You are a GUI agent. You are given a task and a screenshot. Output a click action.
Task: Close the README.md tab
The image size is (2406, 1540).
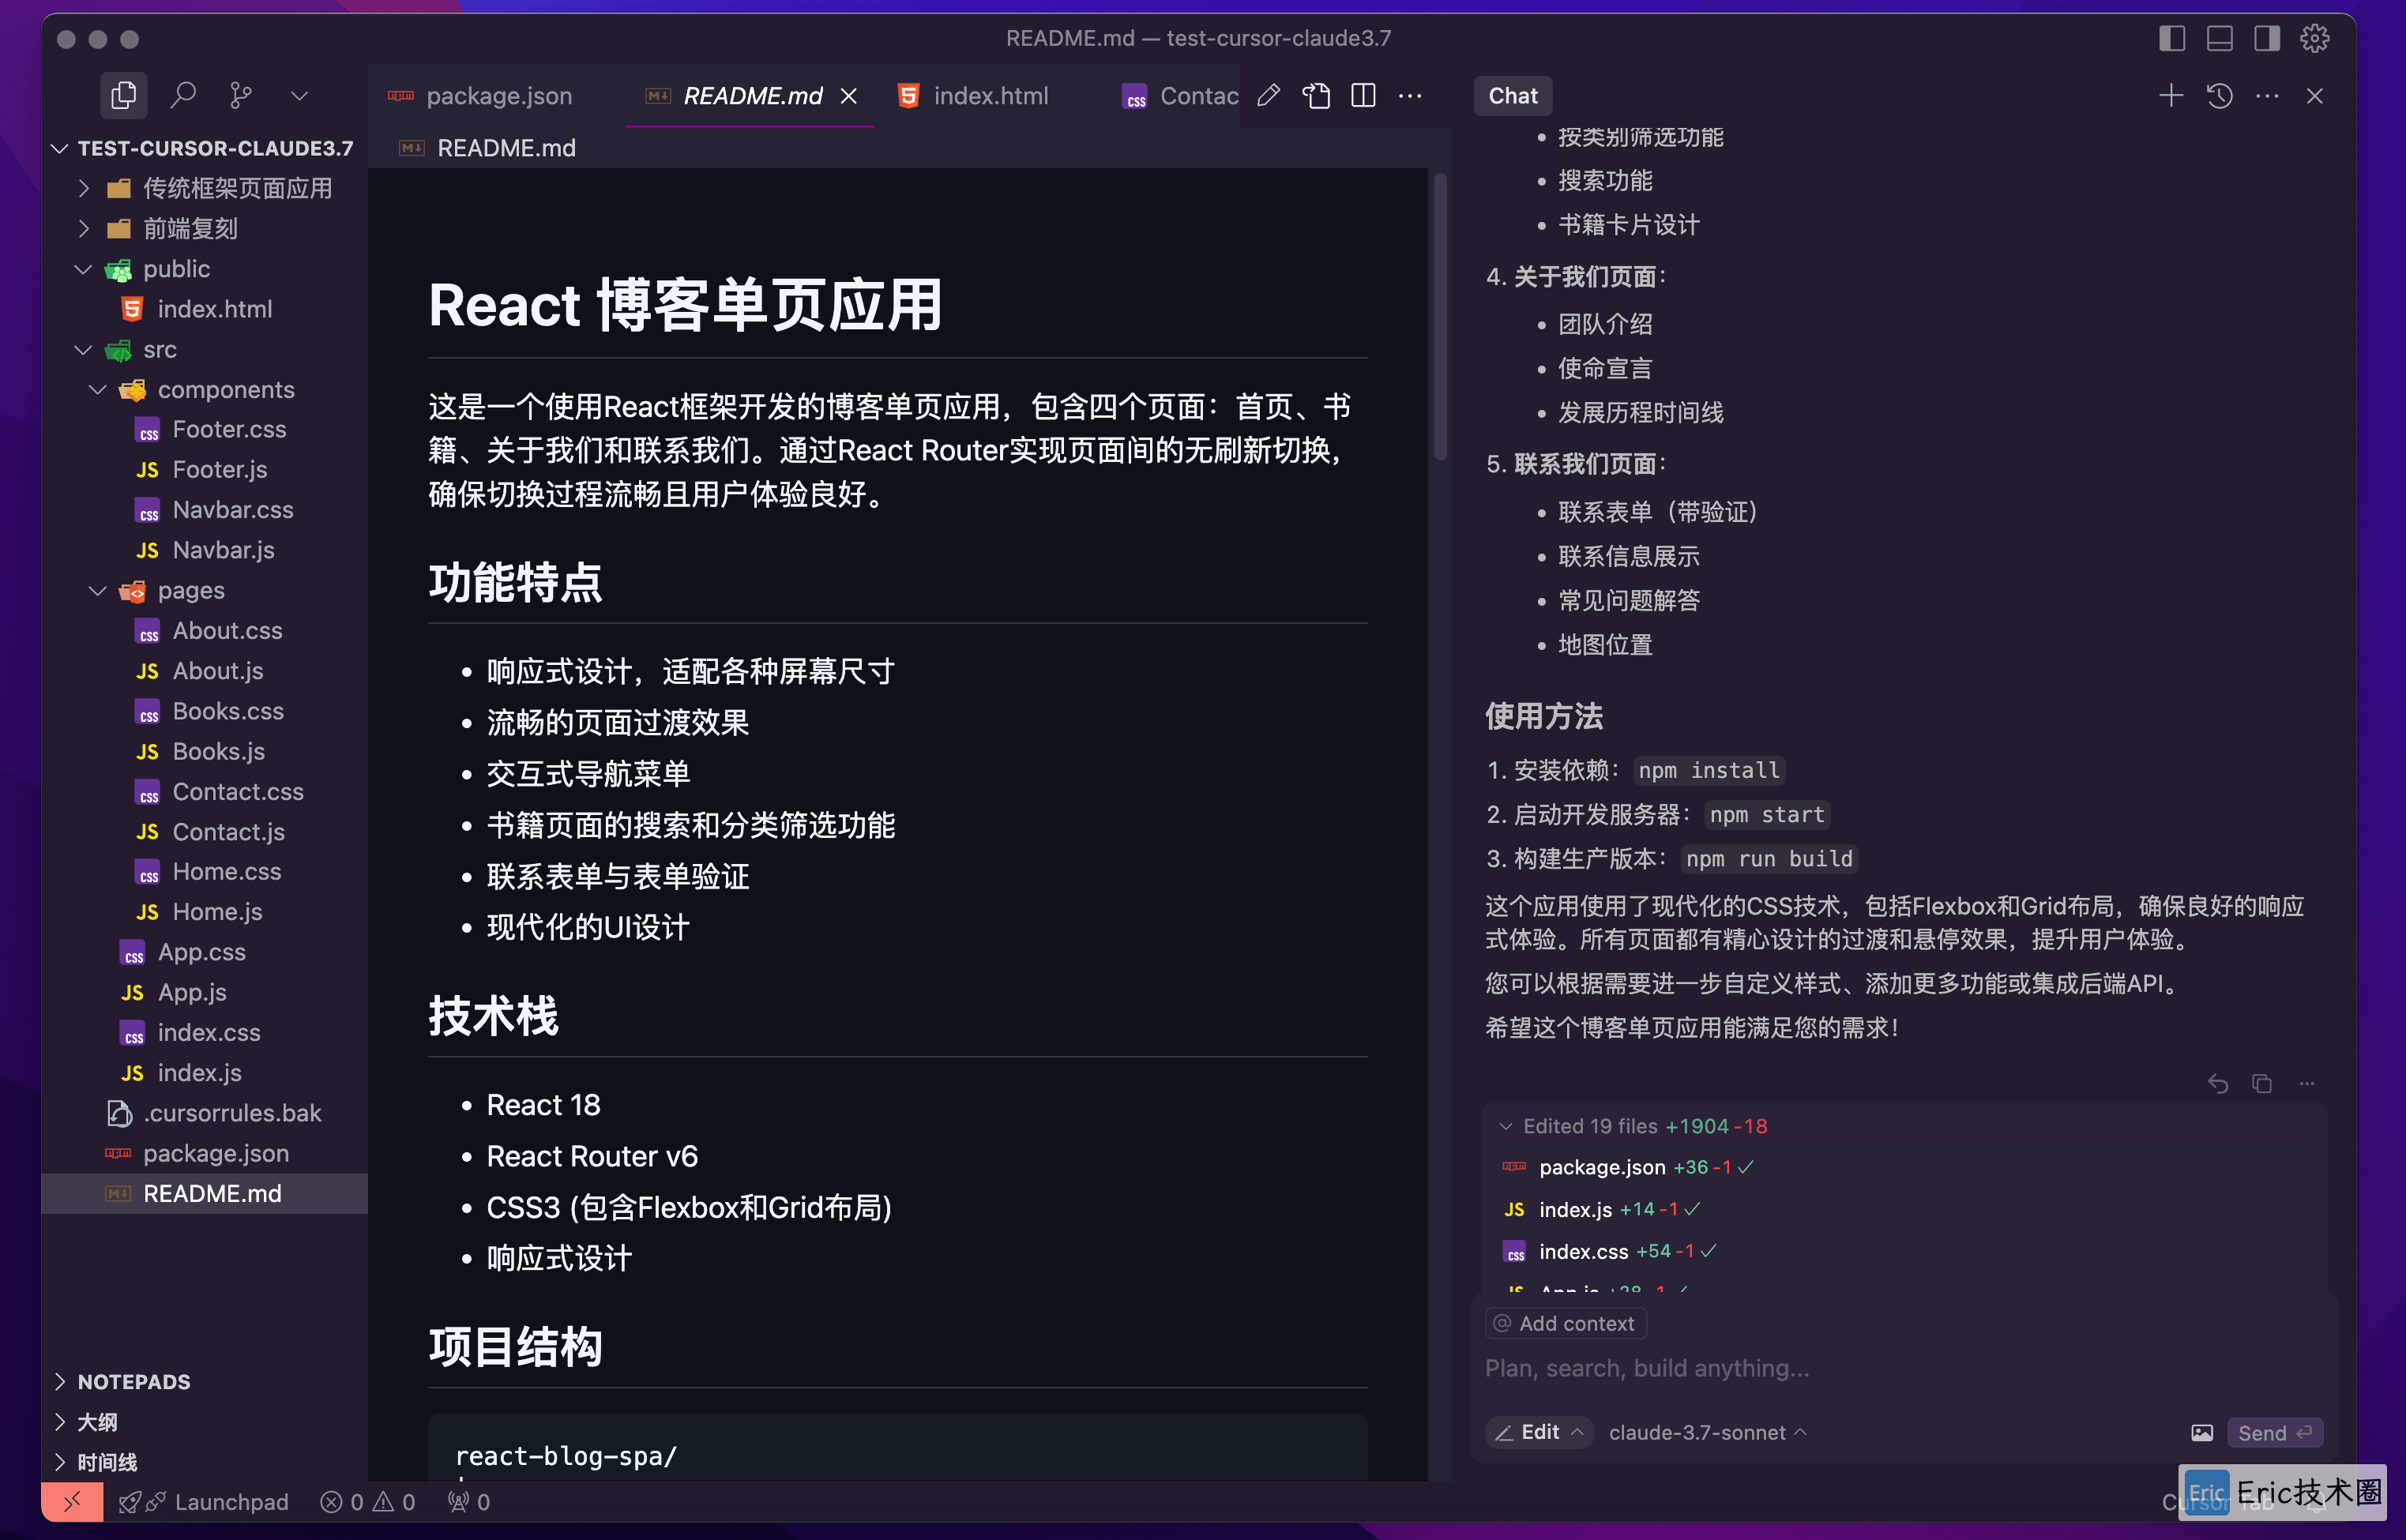(849, 96)
